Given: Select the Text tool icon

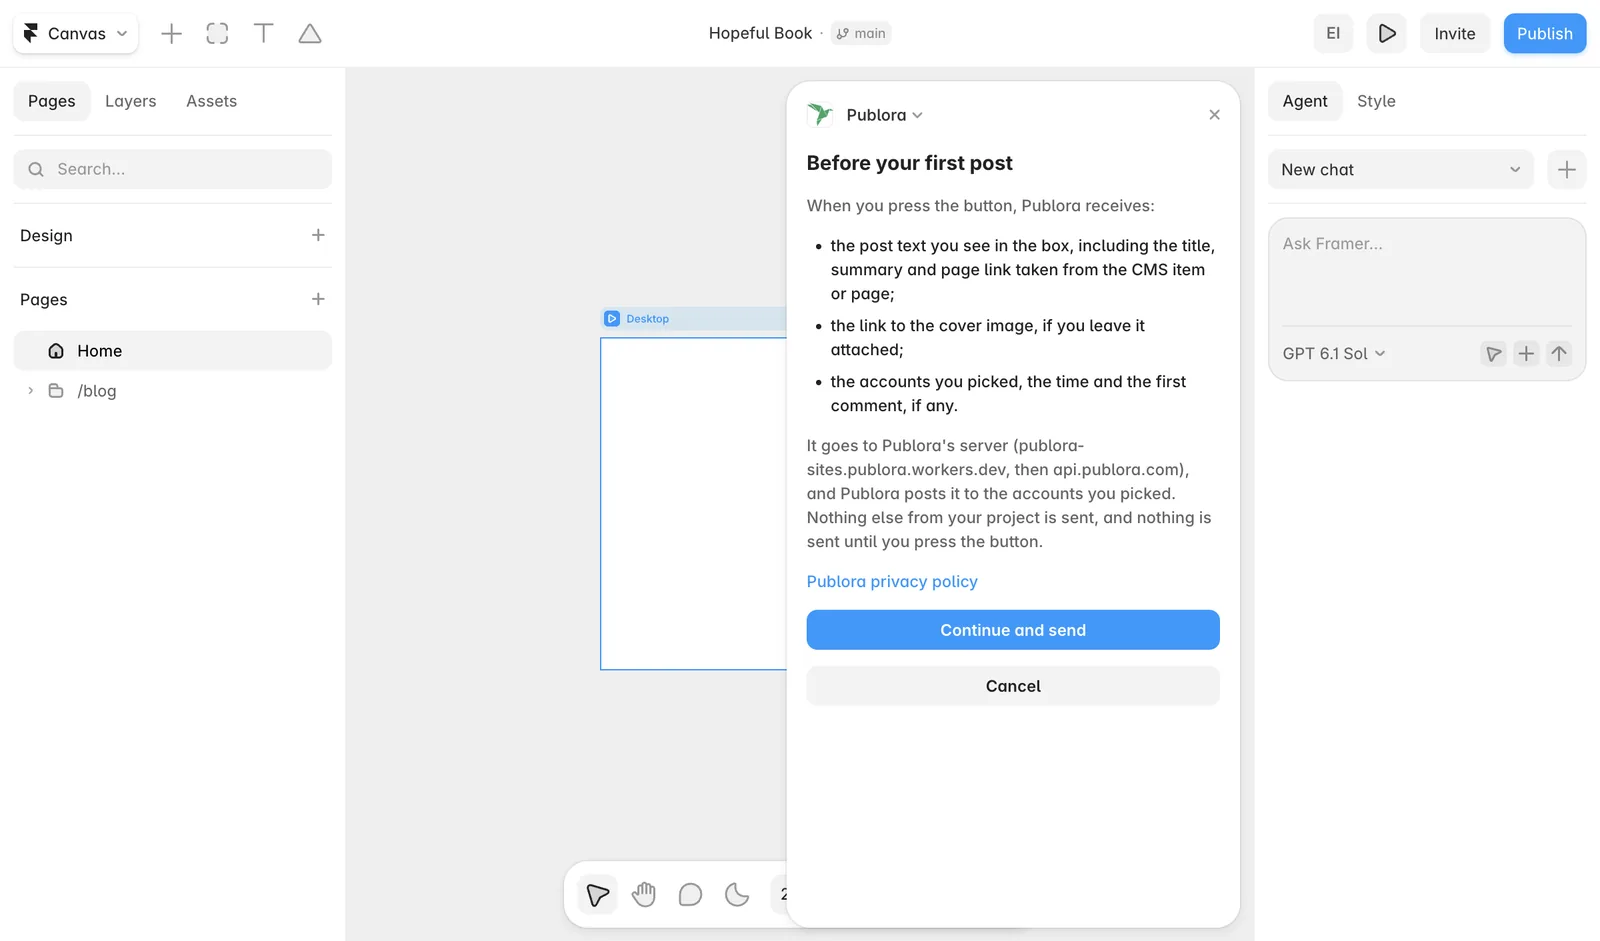Looking at the screenshot, I should (x=264, y=33).
